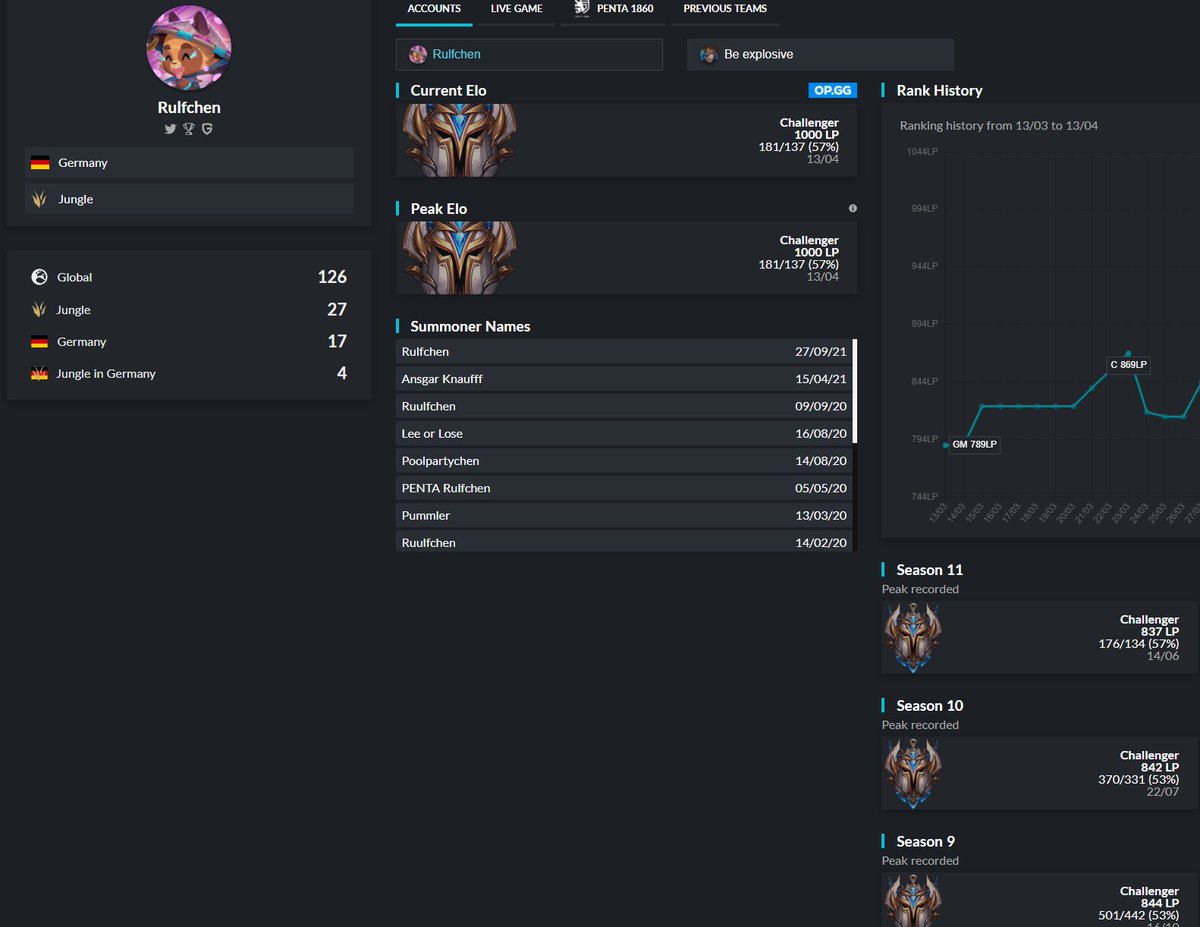Click the Season 10 837 LP peak... 842 LP value
The image size is (1200, 927).
1160,767
